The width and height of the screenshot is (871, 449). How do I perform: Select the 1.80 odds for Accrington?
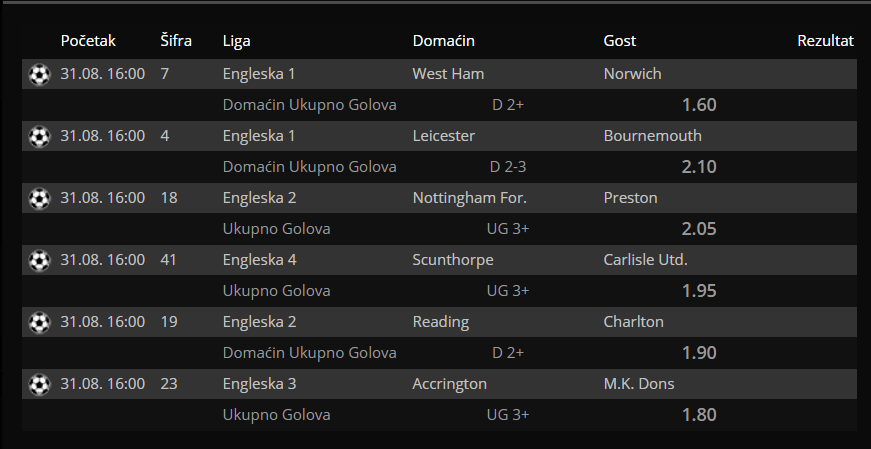(699, 415)
